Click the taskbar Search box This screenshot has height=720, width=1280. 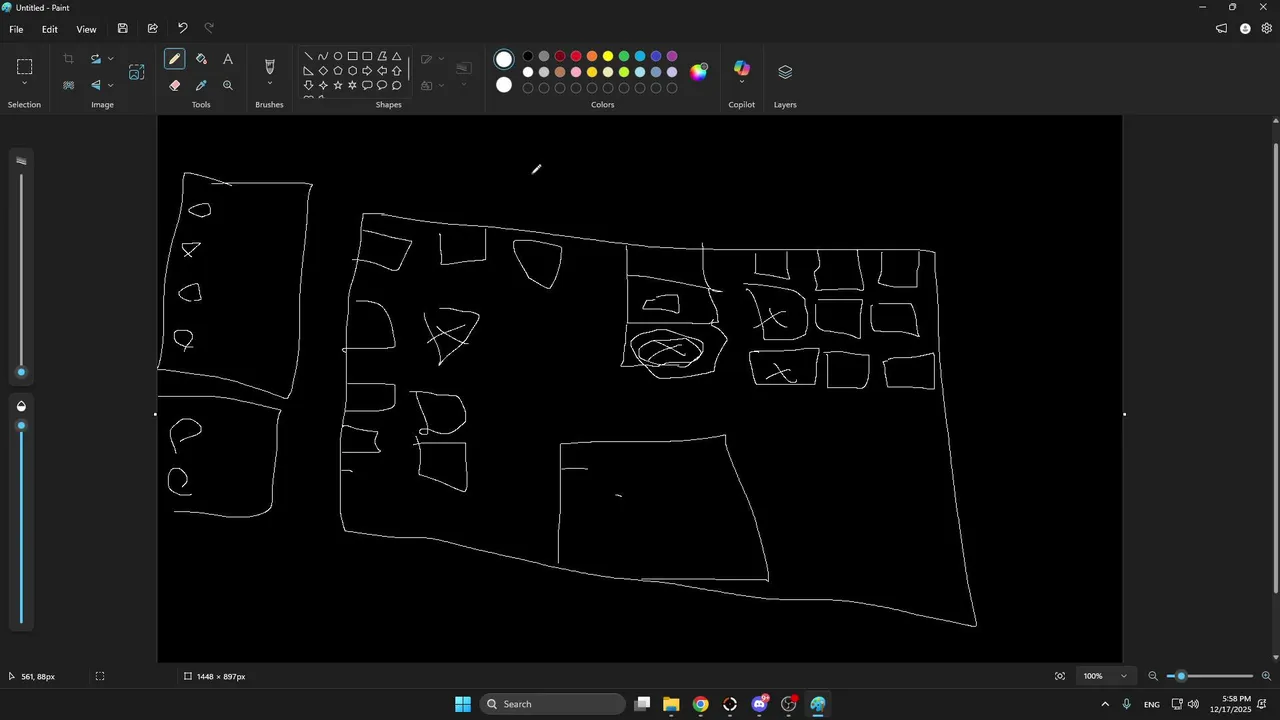point(552,704)
